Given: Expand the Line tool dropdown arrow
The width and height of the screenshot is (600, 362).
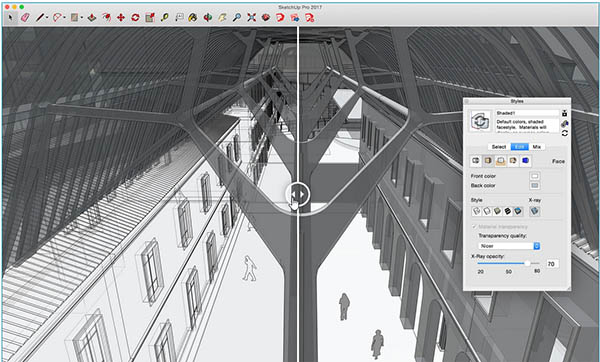Looking at the screenshot, I should point(47,18).
